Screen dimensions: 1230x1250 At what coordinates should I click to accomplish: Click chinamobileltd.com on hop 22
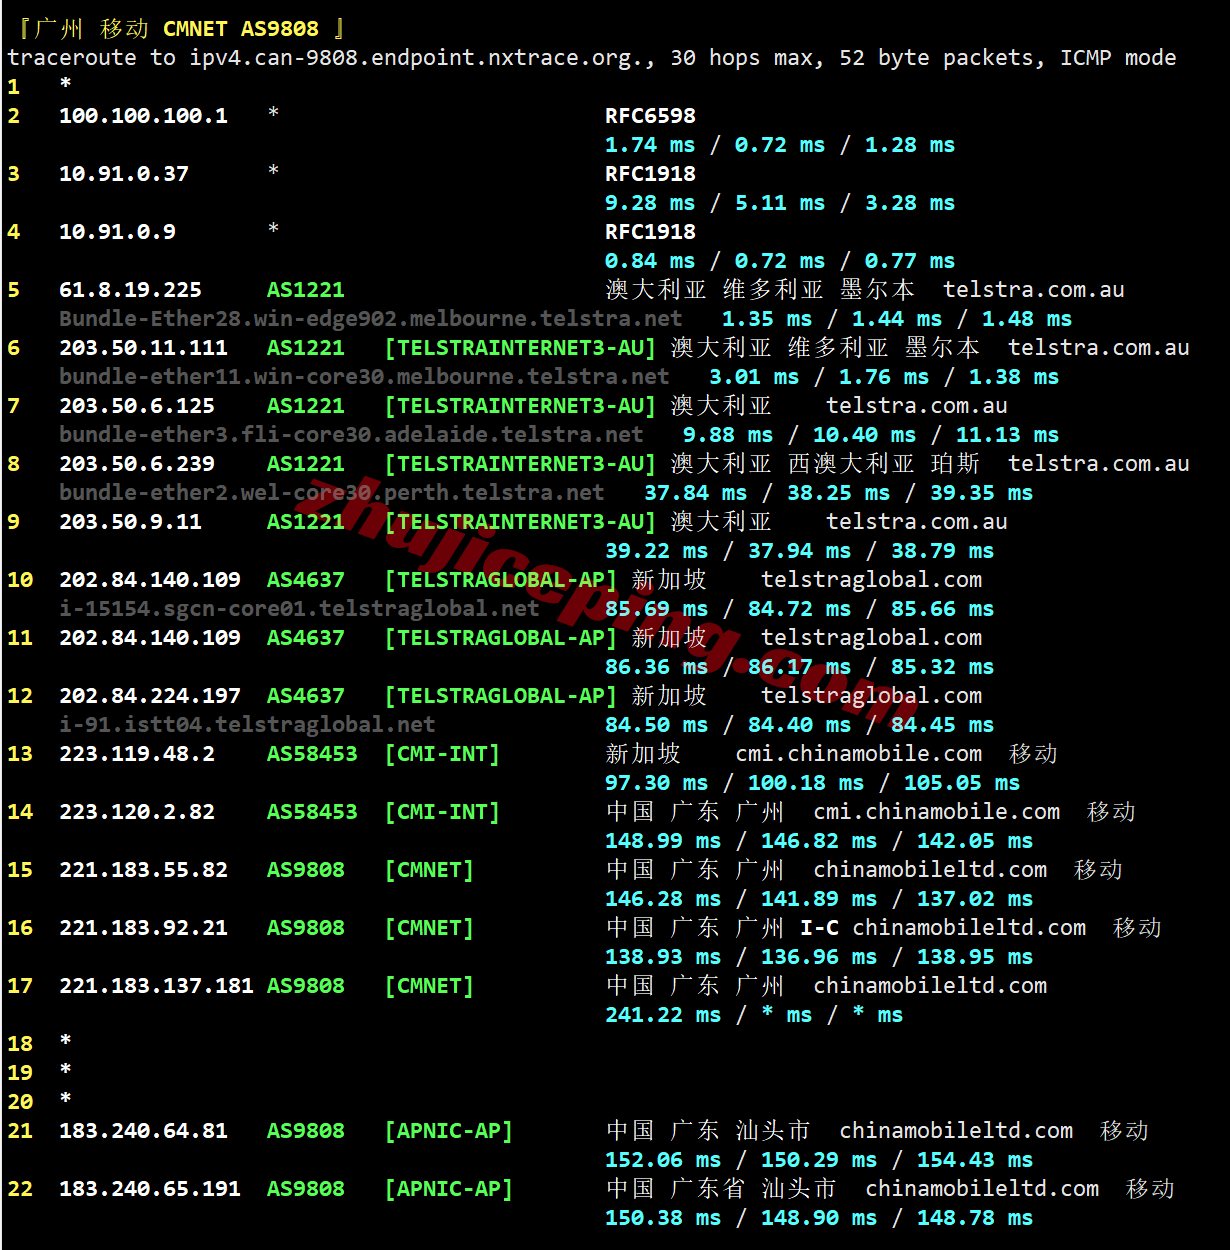click(982, 1189)
